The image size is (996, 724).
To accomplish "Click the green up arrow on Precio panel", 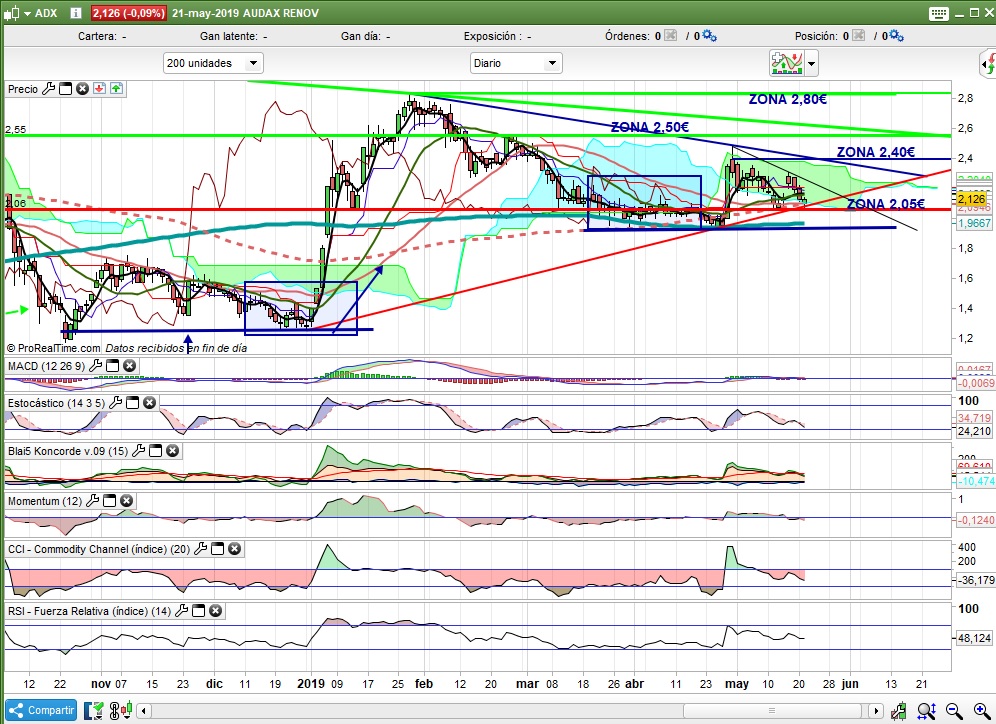I will click(117, 89).
